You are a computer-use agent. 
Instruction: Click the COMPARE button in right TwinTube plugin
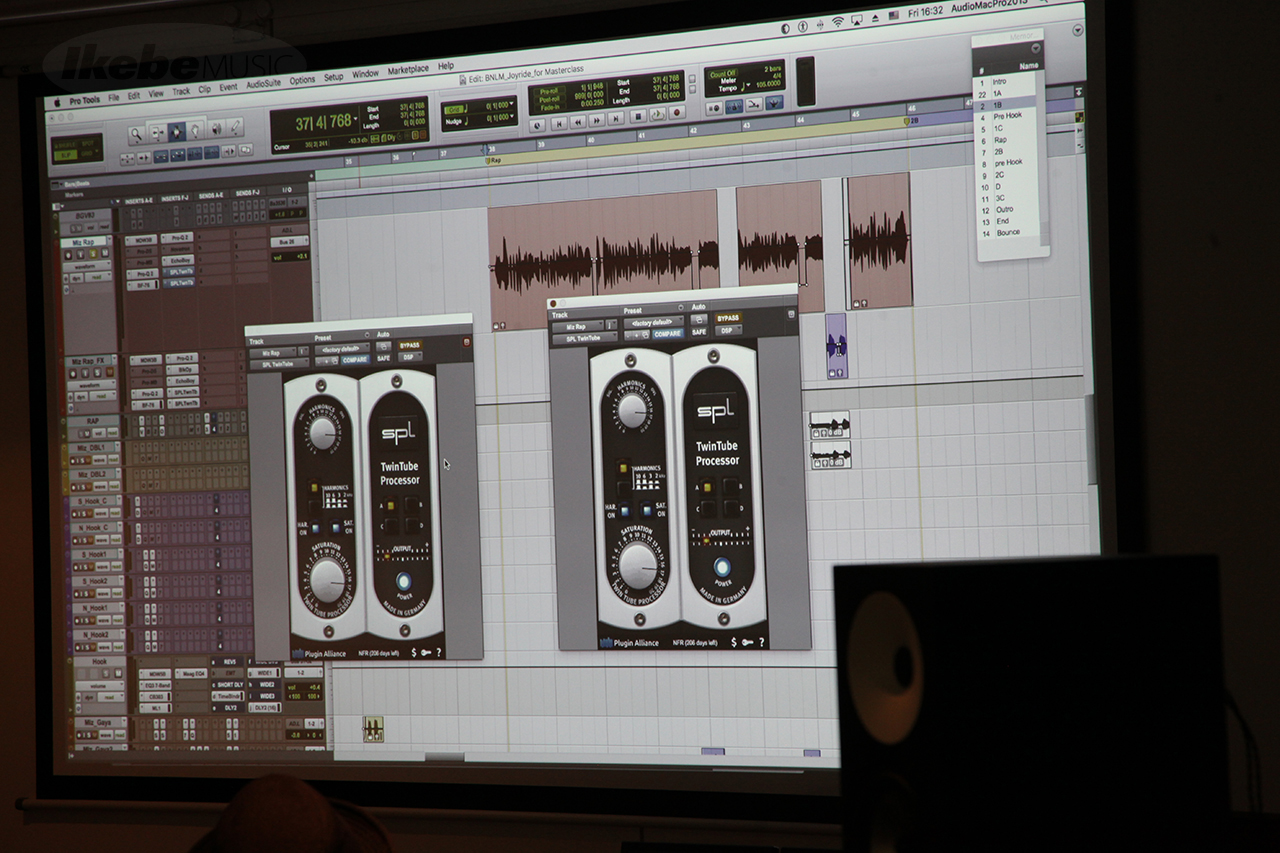click(x=668, y=333)
